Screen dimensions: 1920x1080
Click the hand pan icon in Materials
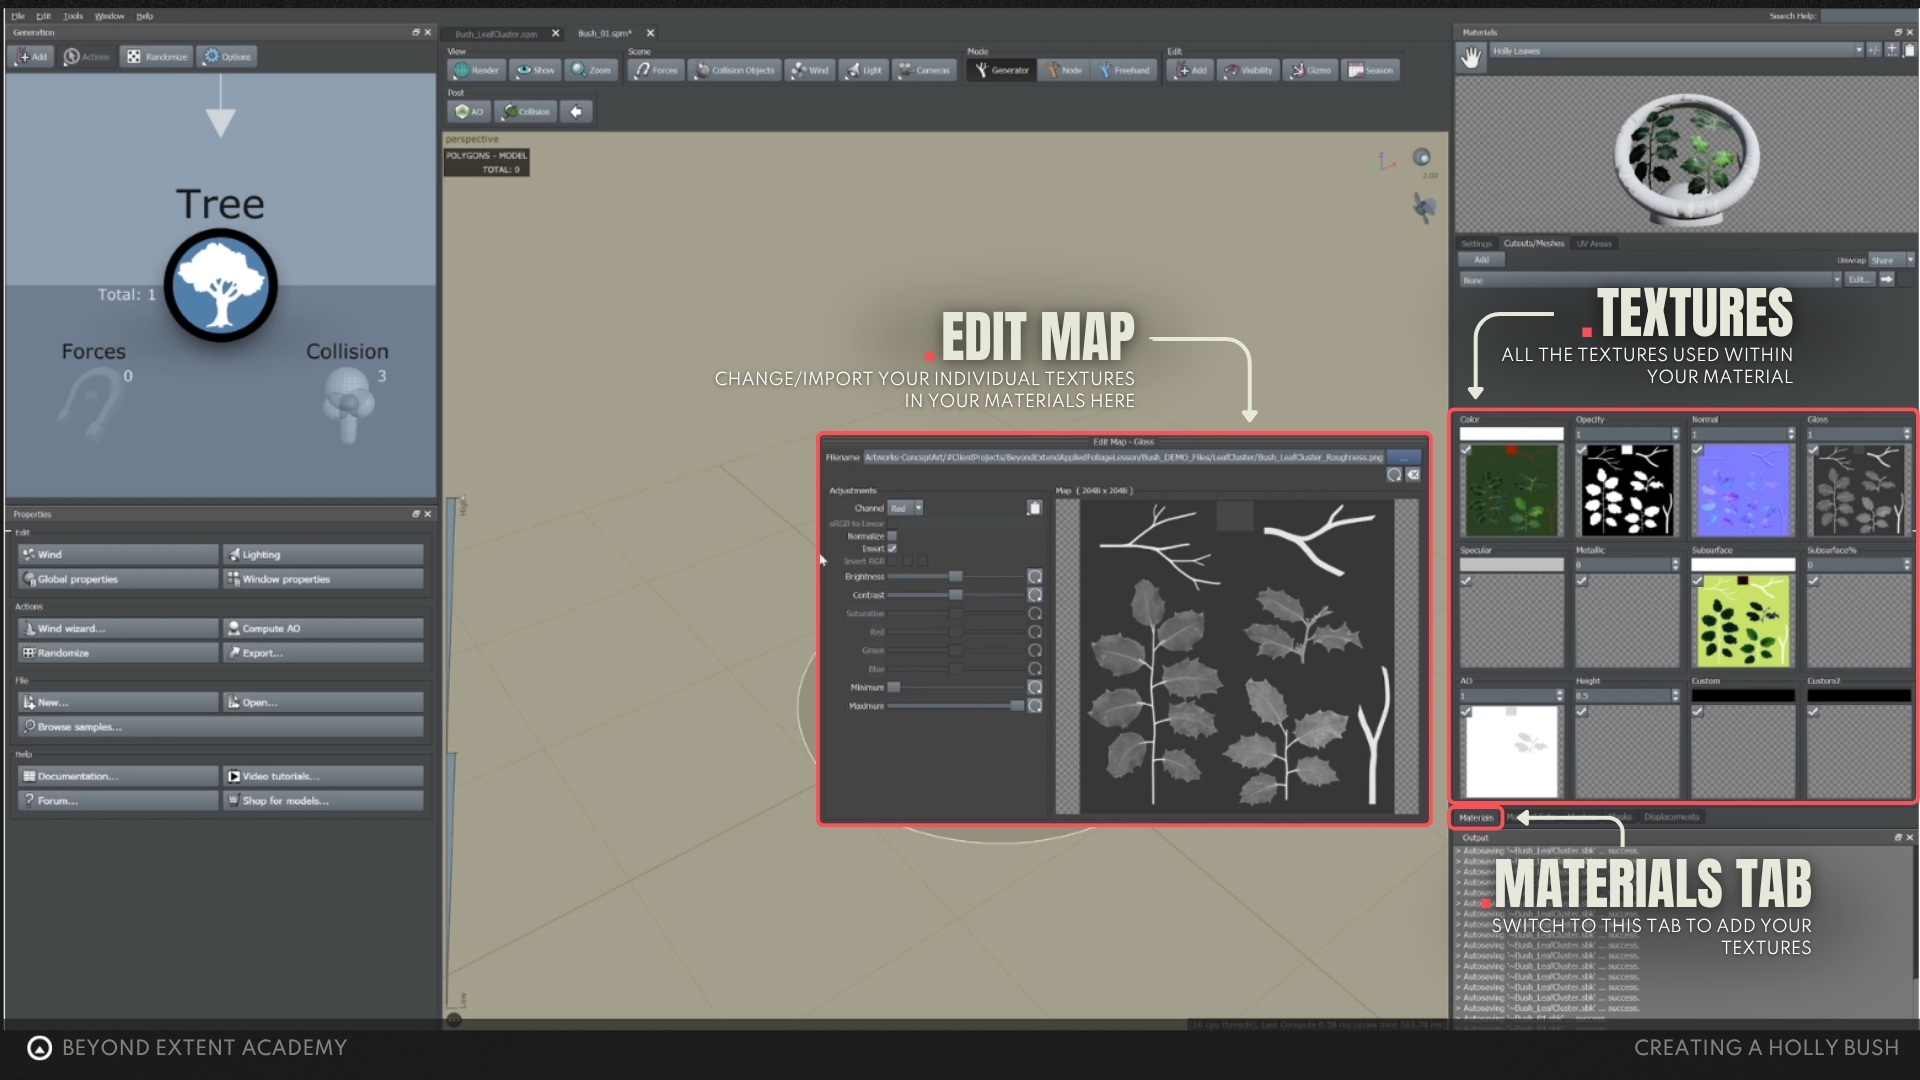(1470, 58)
